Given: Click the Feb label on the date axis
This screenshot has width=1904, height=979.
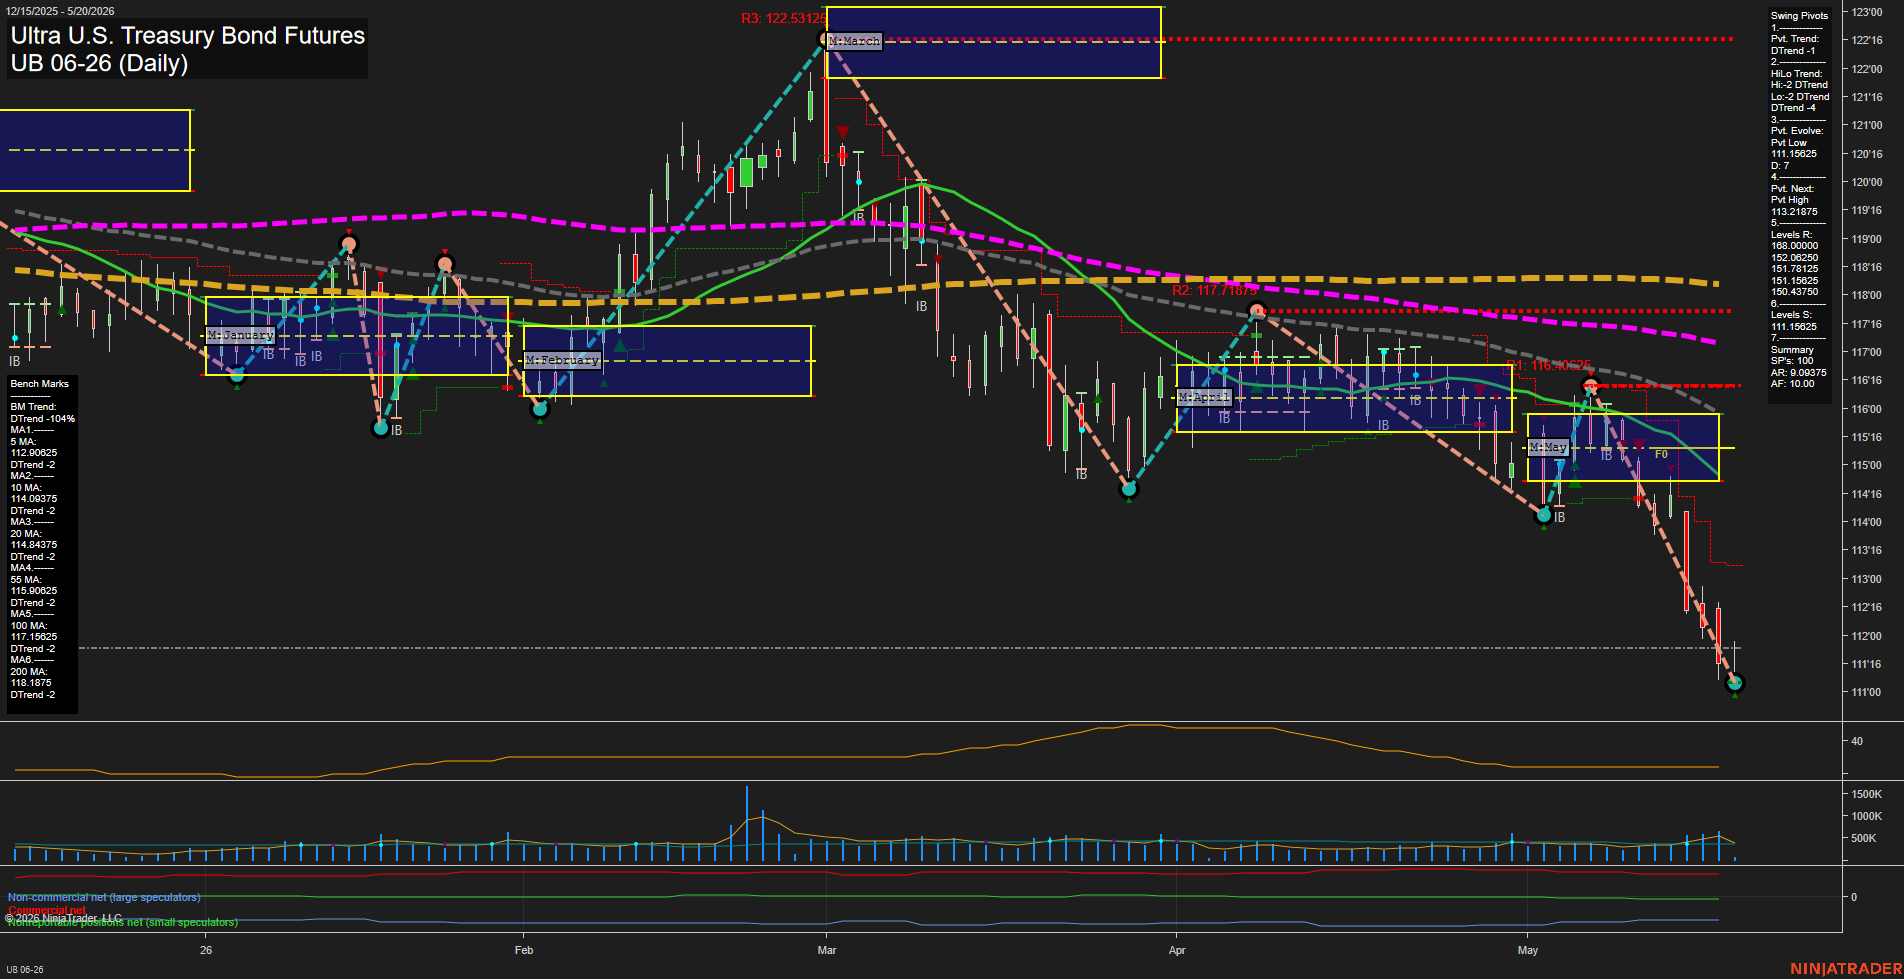Looking at the screenshot, I should pos(524,950).
